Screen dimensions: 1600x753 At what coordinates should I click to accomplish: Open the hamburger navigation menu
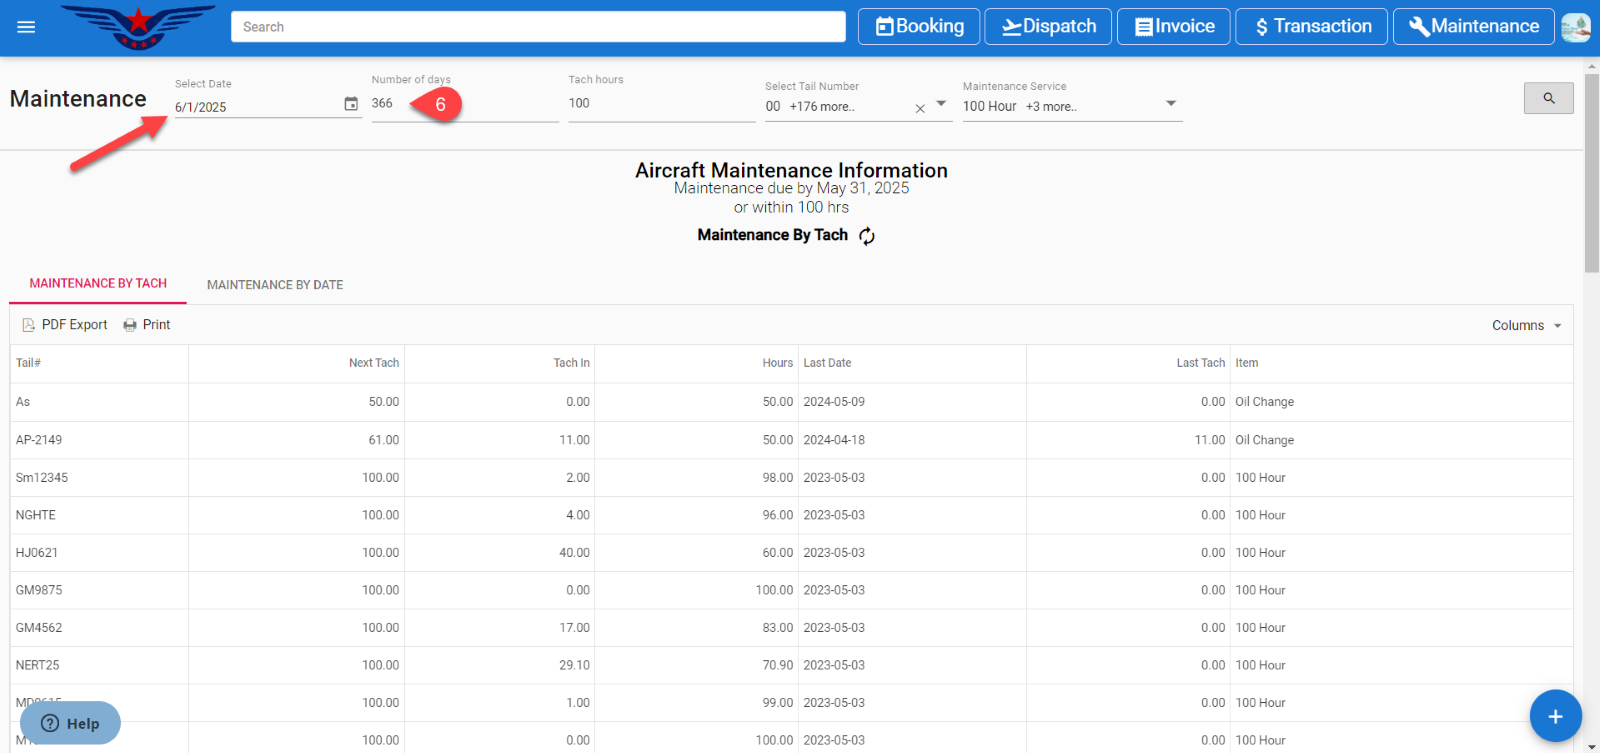tap(26, 27)
